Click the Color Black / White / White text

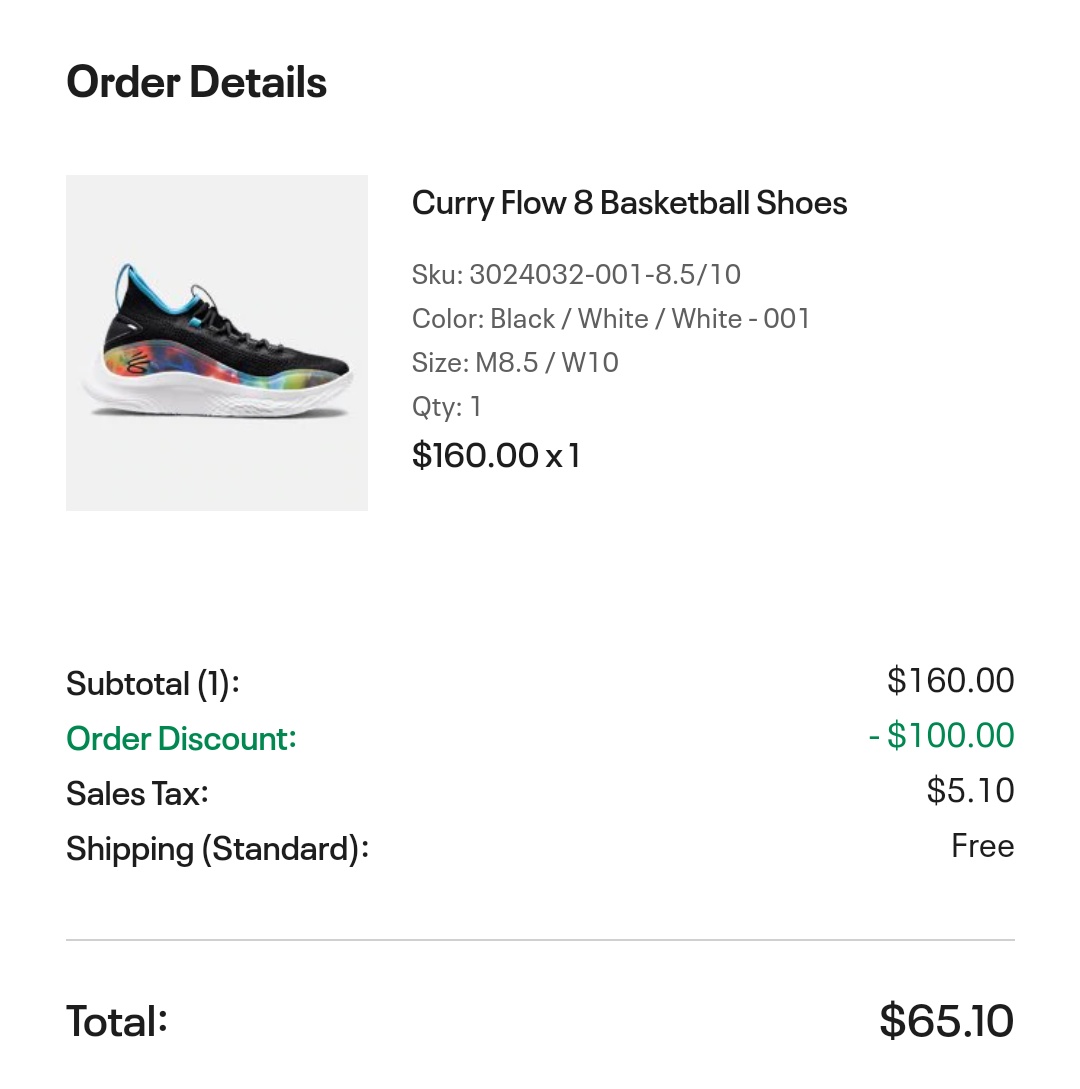pos(610,319)
